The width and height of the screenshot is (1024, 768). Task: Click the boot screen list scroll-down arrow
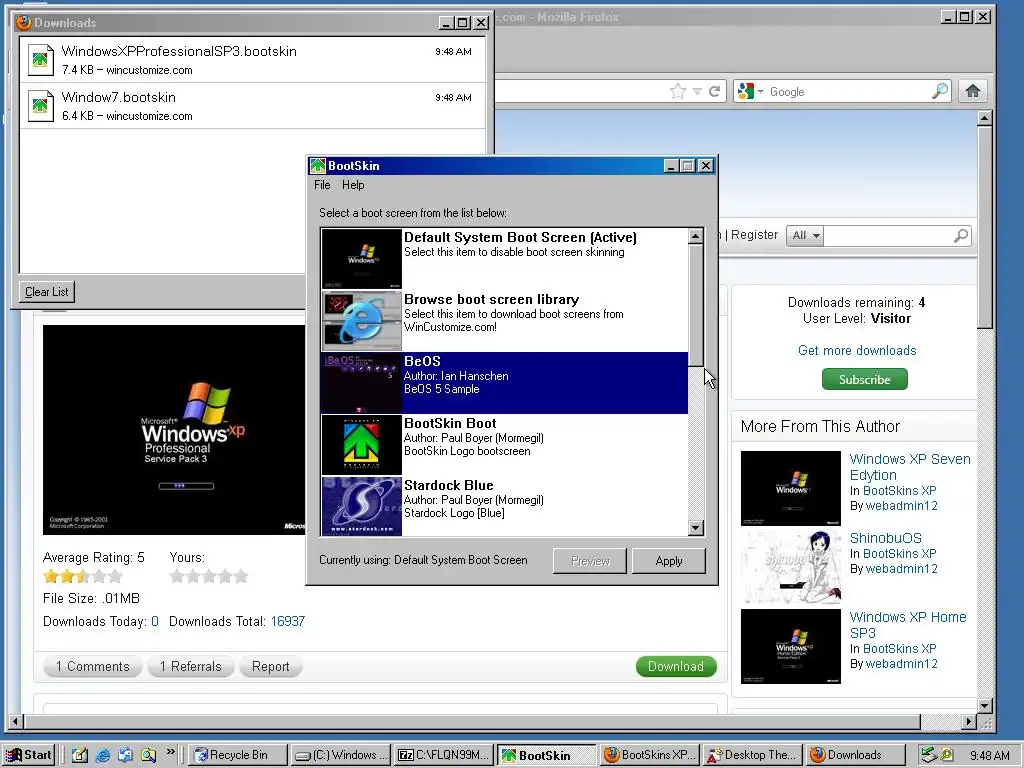(696, 528)
